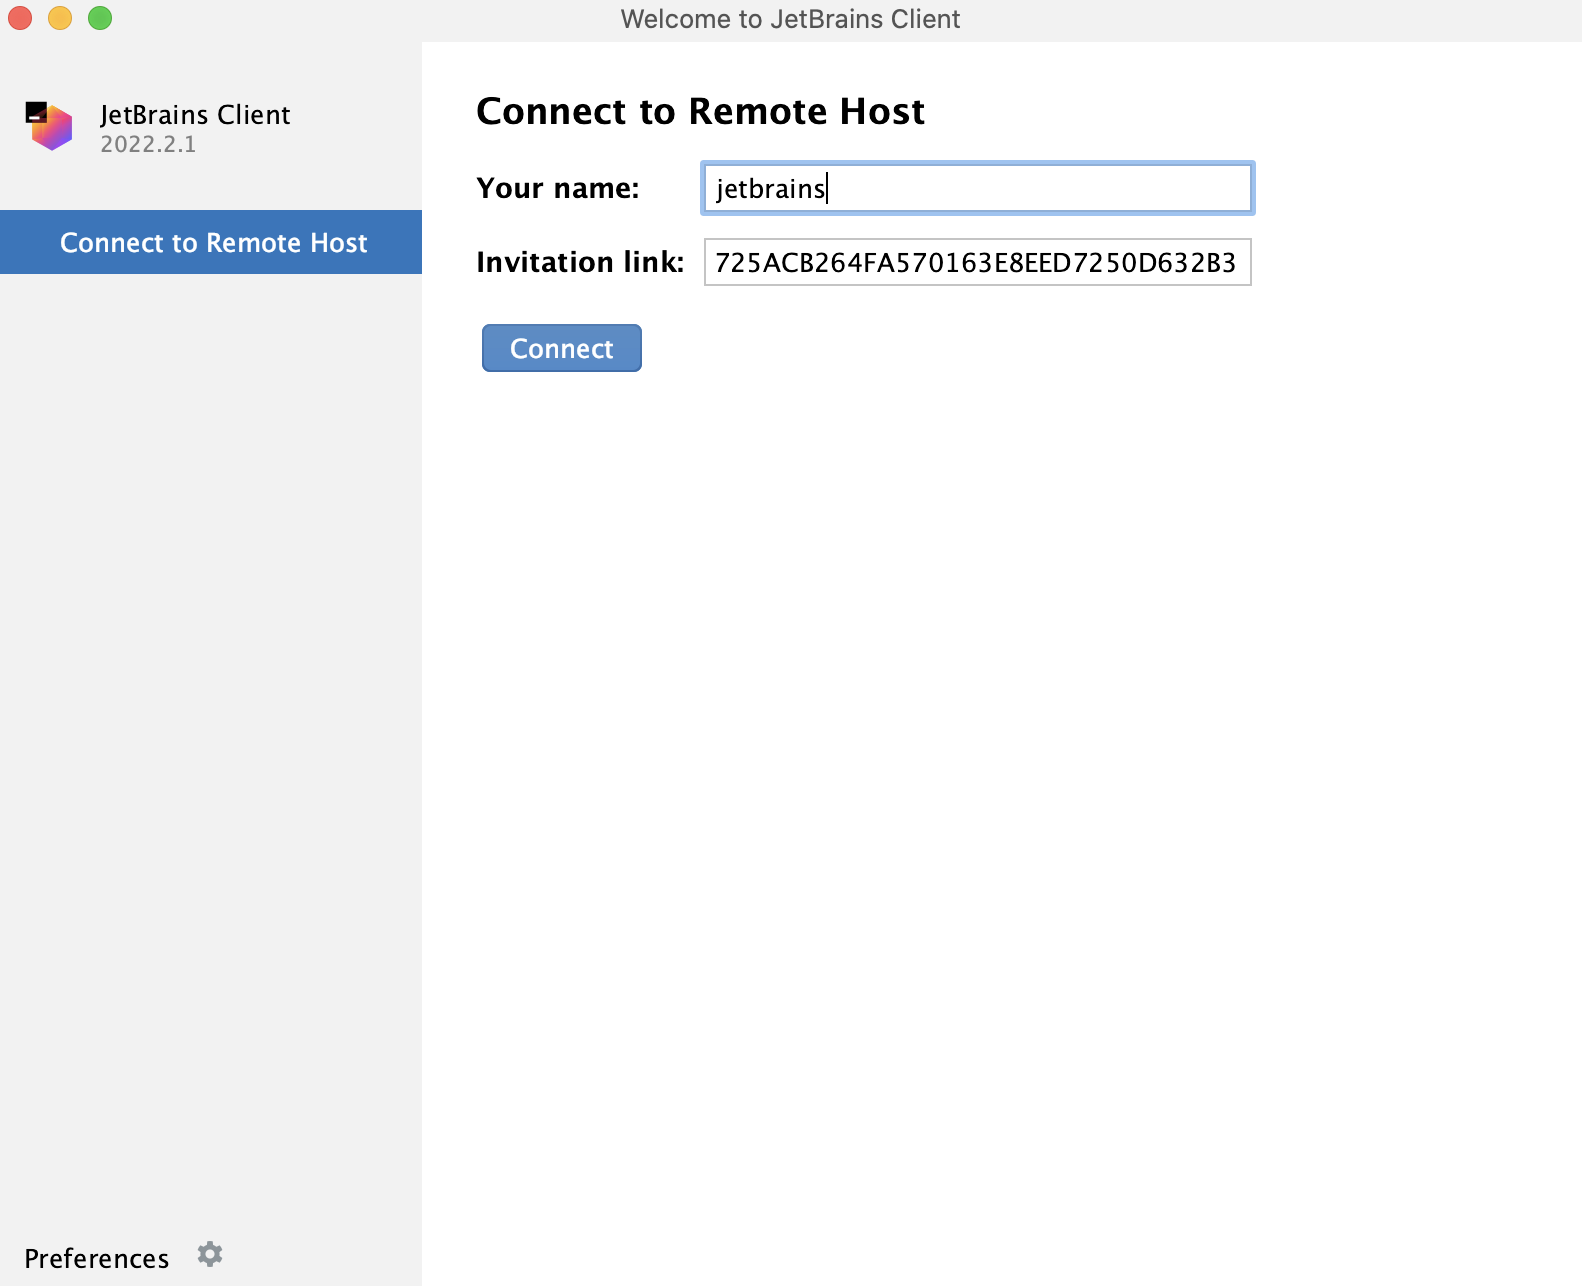The width and height of the screenshot is (1582, 1286).
Task: Click the "Your name:" label
Action: point(558,188)
